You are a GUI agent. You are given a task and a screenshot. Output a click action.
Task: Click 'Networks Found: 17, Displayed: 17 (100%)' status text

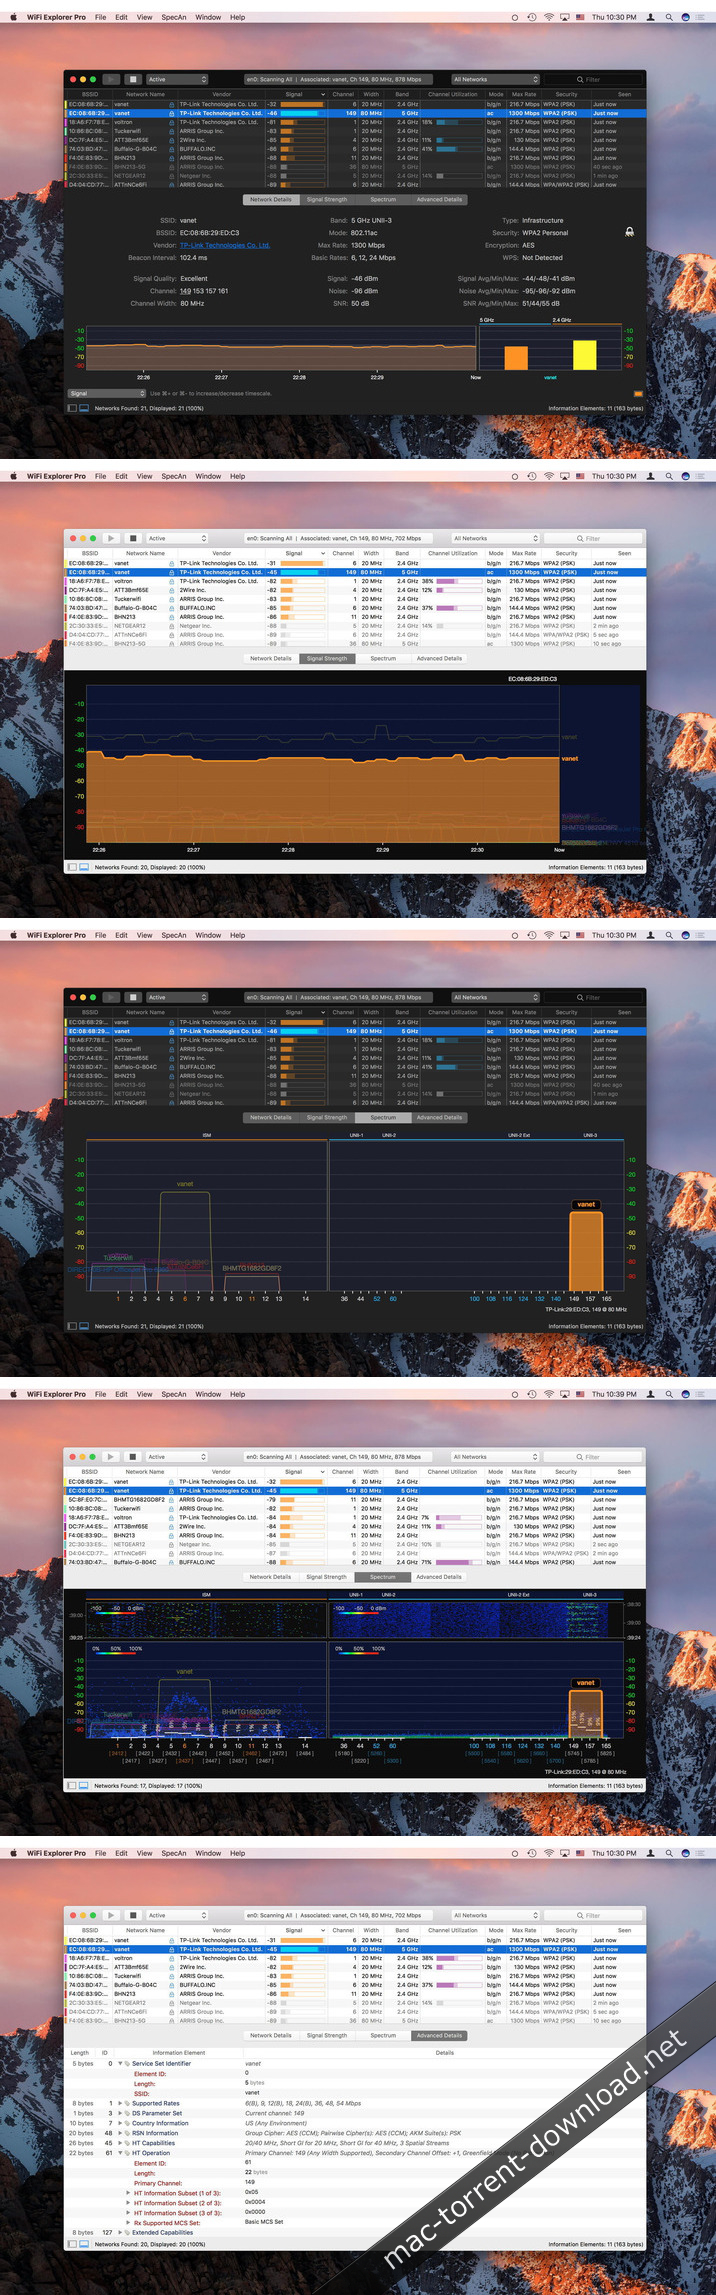148,1785
